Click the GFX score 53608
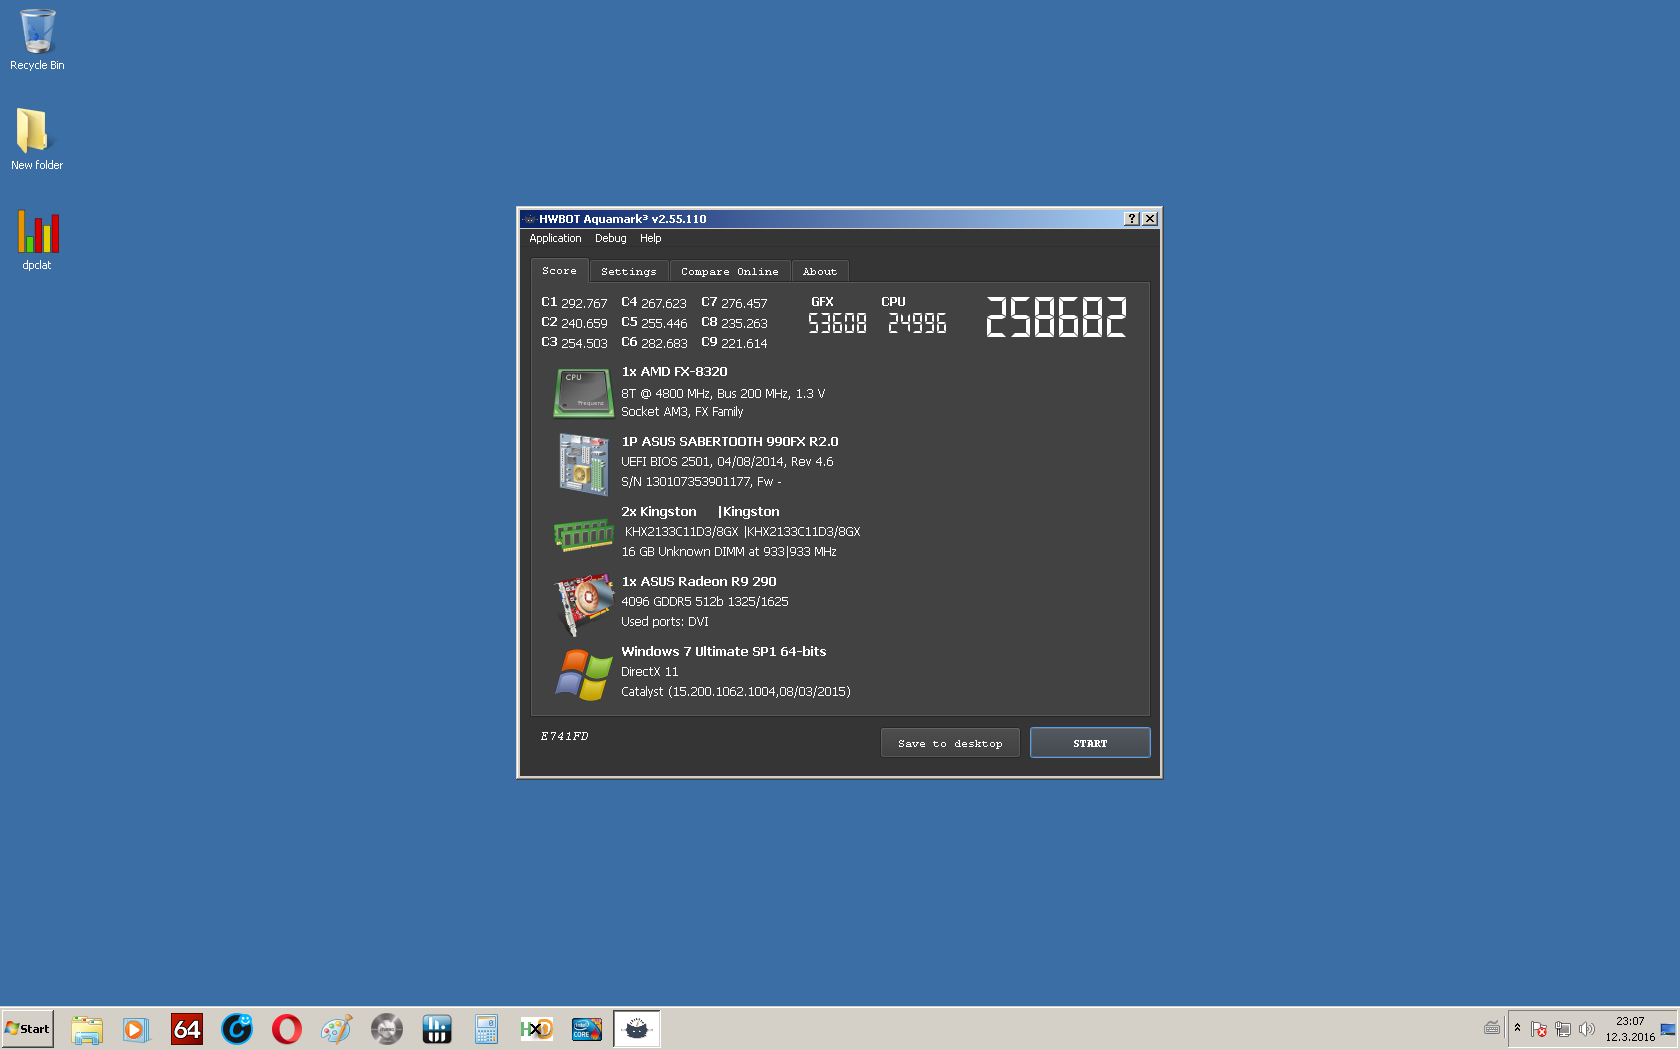 click(x=837, y=323)
